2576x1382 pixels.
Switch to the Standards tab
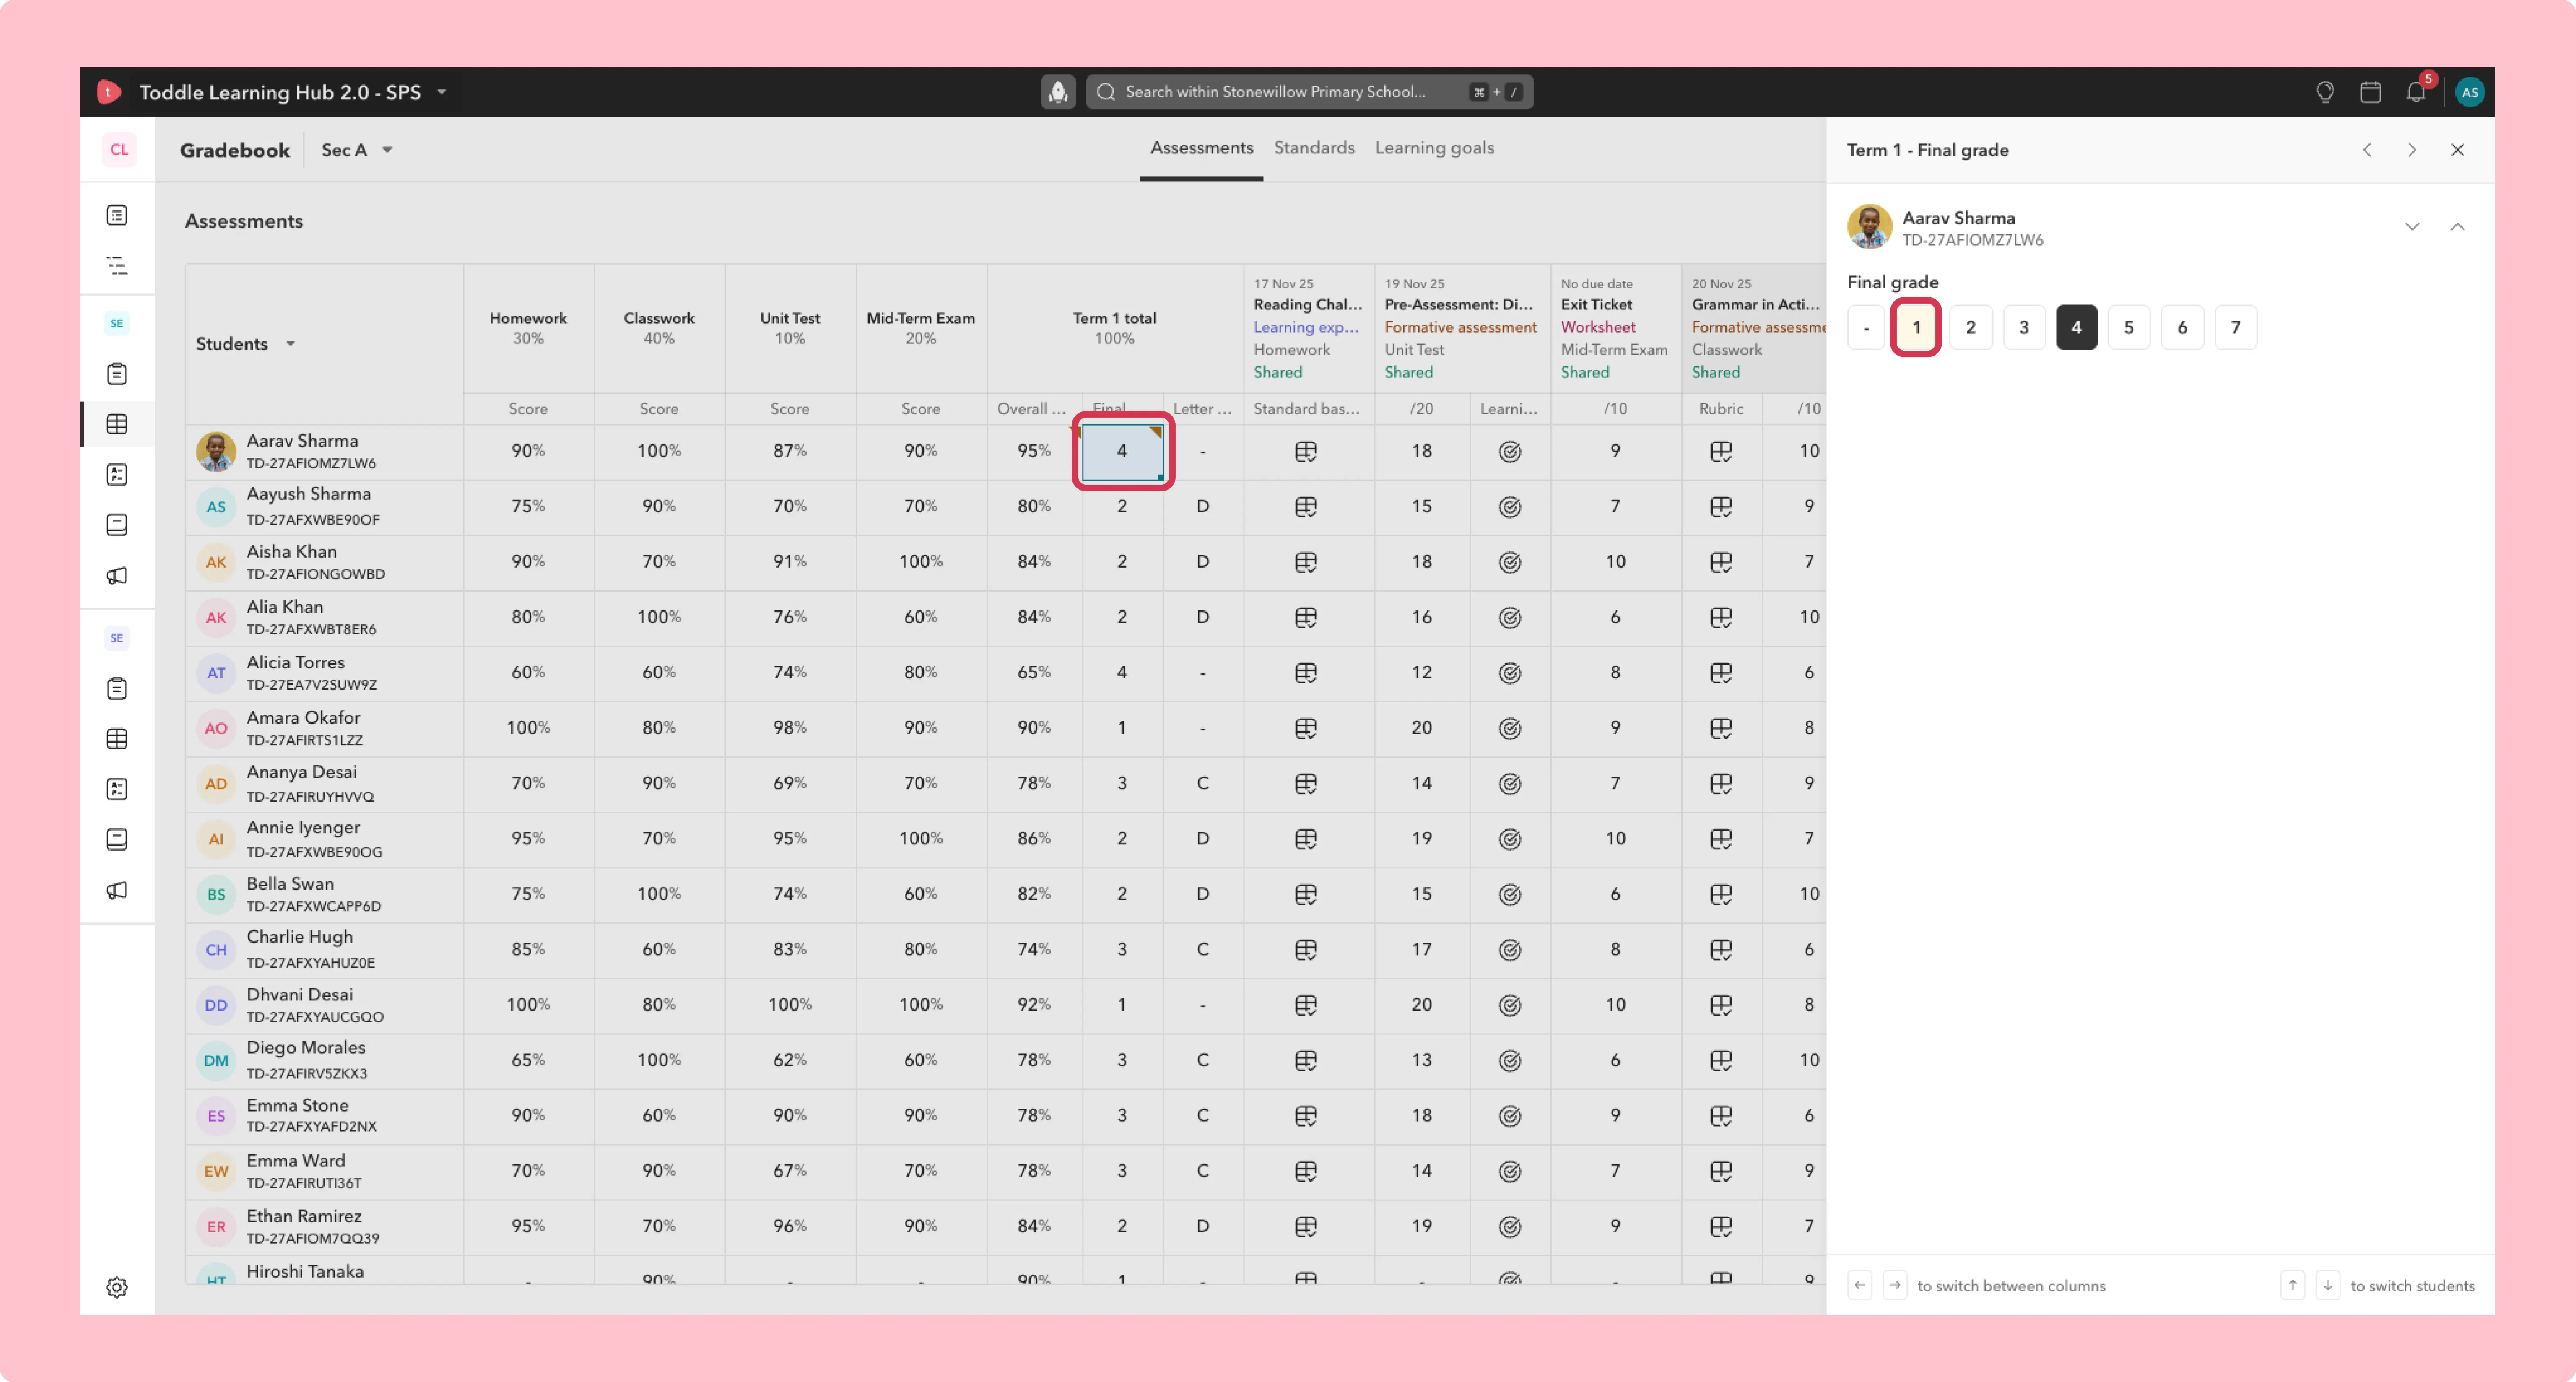[1314, 148]
